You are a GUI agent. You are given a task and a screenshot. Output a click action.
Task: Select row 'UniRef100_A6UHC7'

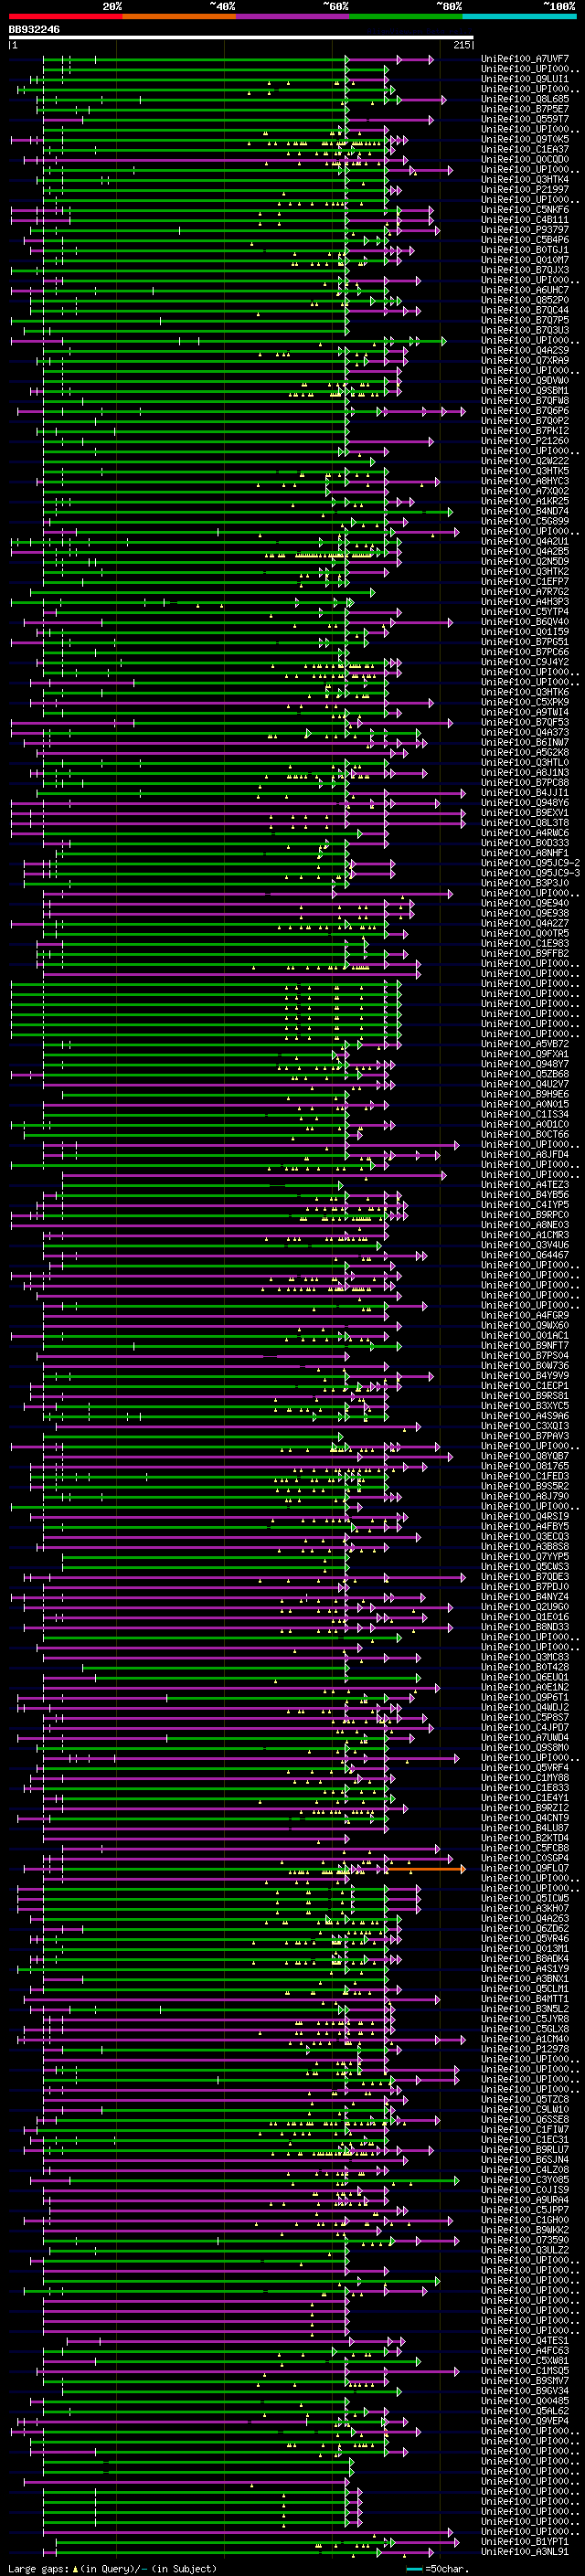(525, 290)
